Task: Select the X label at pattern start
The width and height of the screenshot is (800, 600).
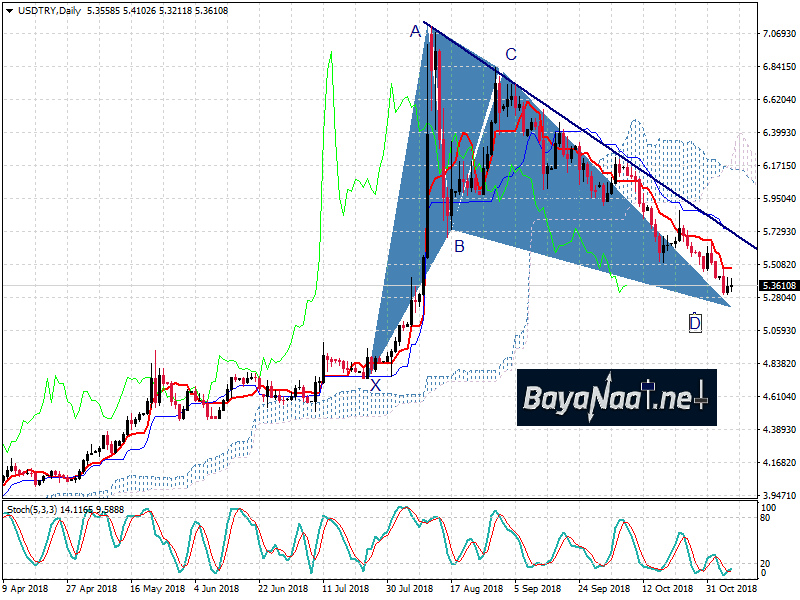Action: [x=375, y=385]
